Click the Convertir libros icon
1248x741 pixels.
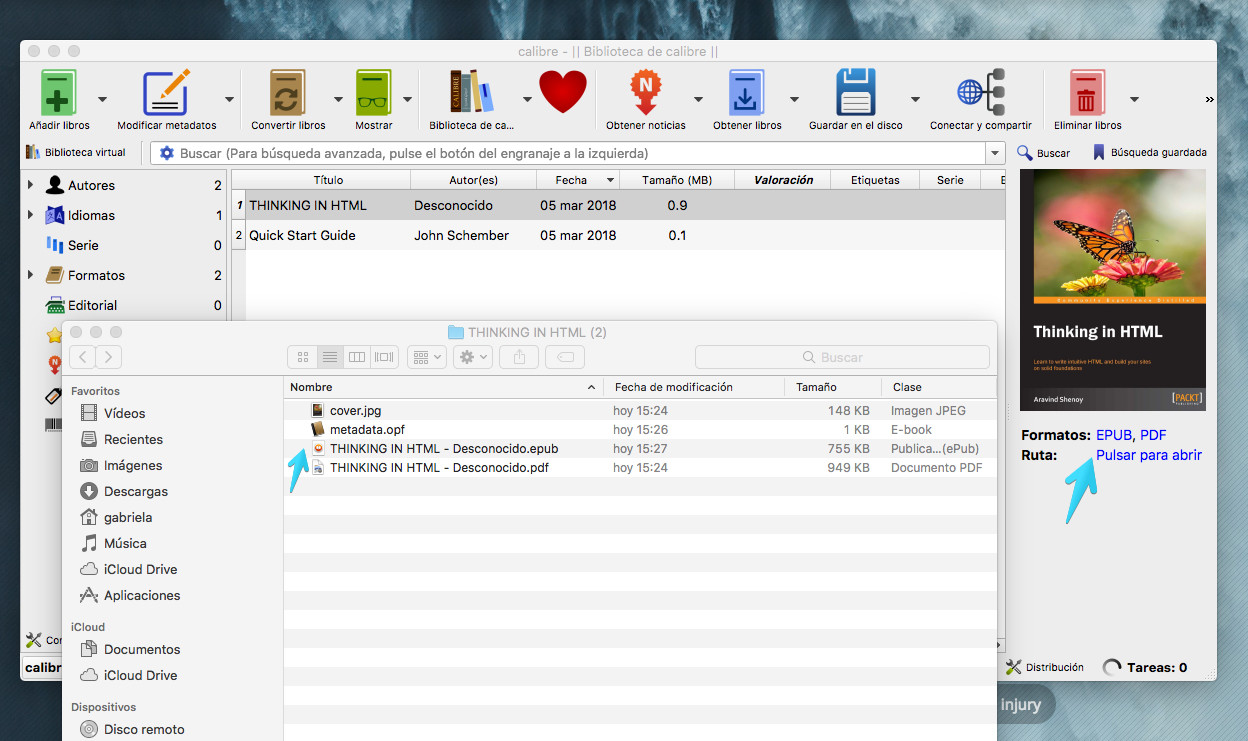[288, 94]
